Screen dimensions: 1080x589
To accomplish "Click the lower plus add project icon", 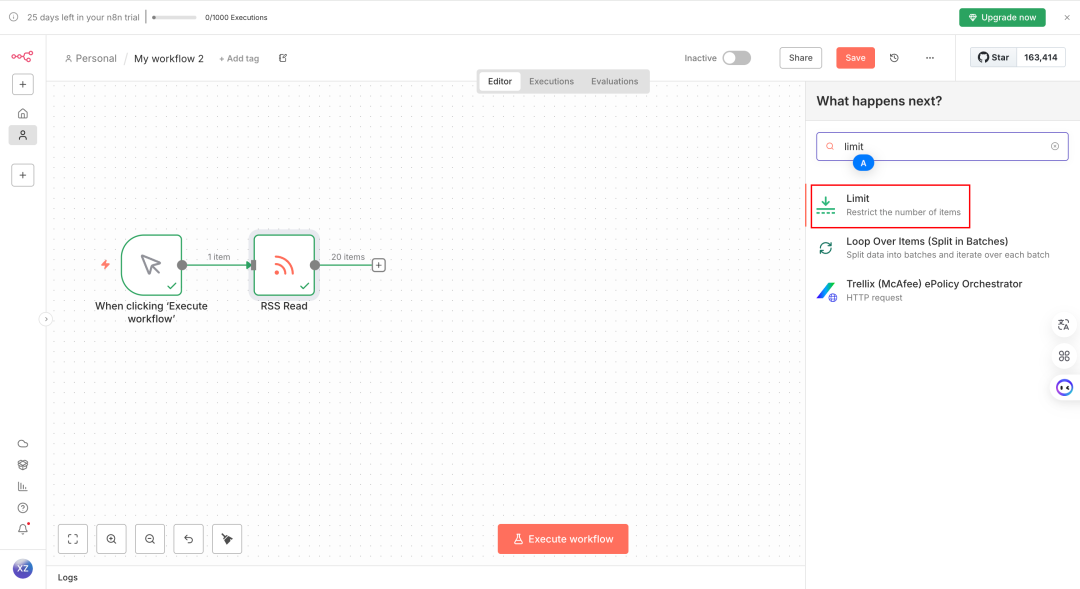I will (23, 175).
